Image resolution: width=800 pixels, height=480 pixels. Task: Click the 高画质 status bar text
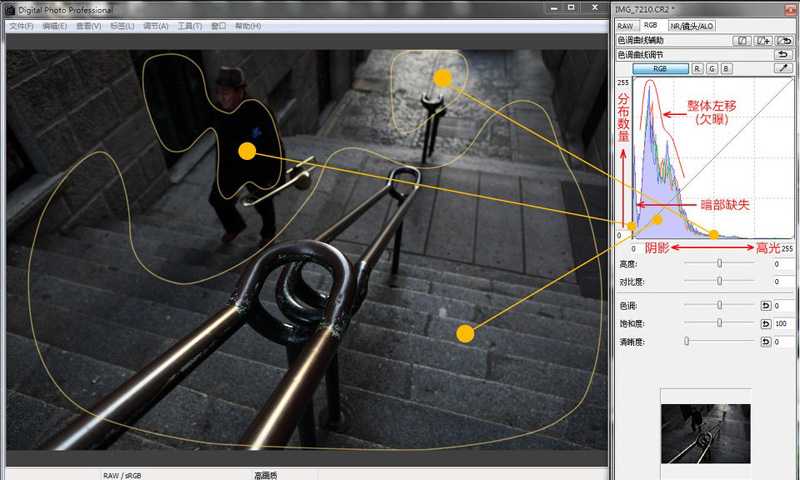[265, 475]
